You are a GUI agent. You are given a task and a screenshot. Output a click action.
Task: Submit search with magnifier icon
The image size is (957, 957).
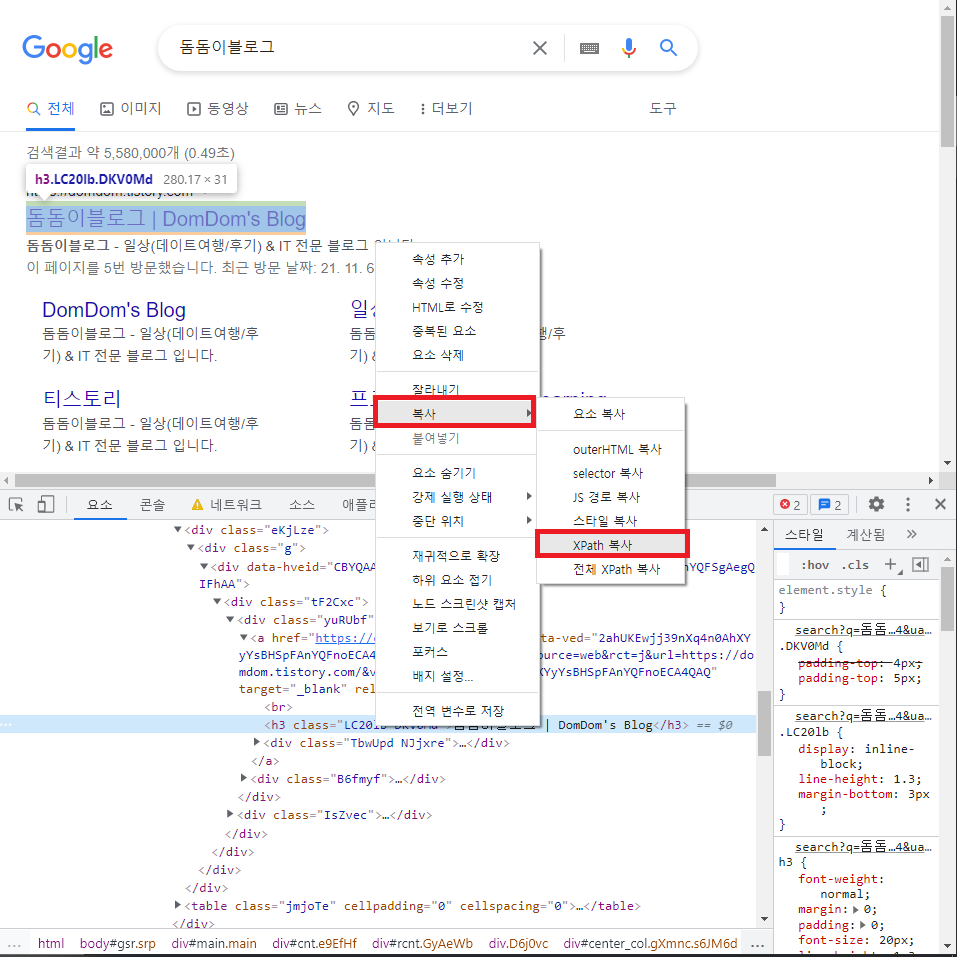coord(668,48)
